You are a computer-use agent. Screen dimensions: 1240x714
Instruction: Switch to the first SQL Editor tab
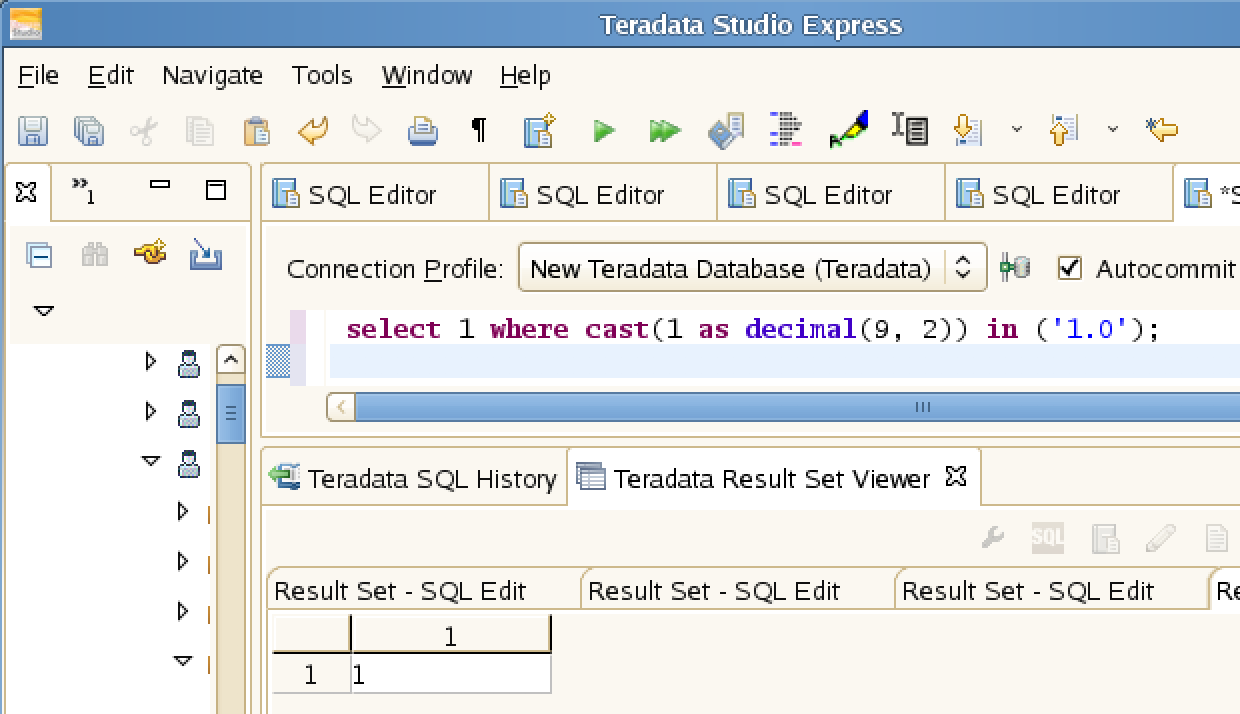pos(375,194)
